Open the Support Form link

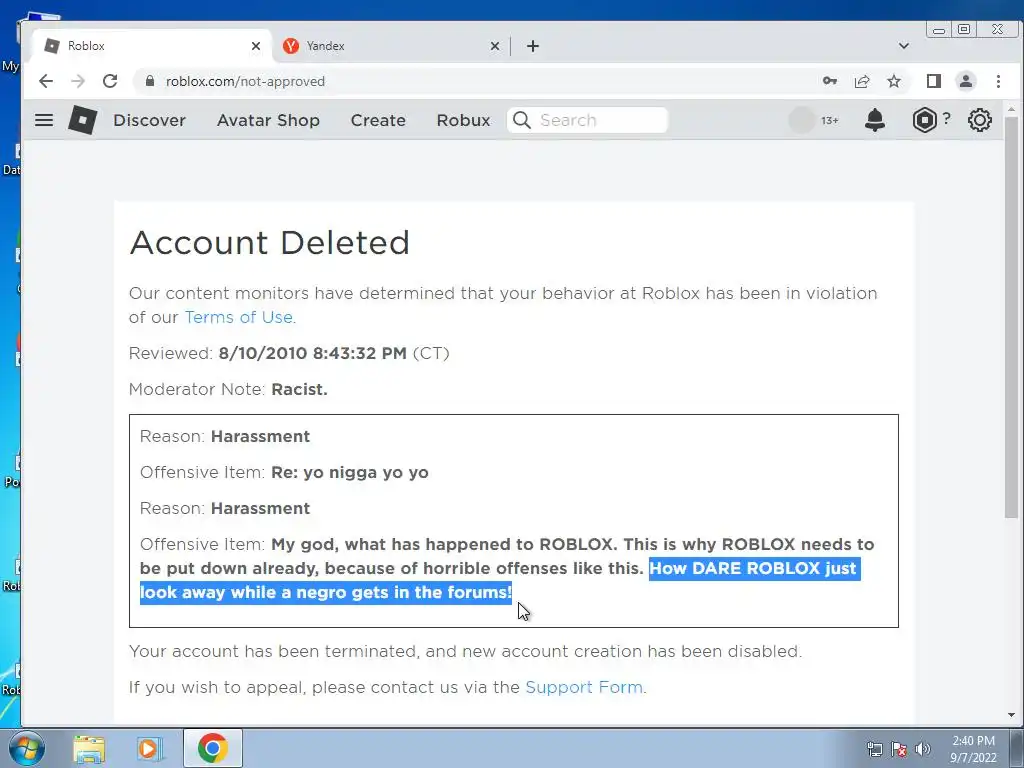coord(584,687)
